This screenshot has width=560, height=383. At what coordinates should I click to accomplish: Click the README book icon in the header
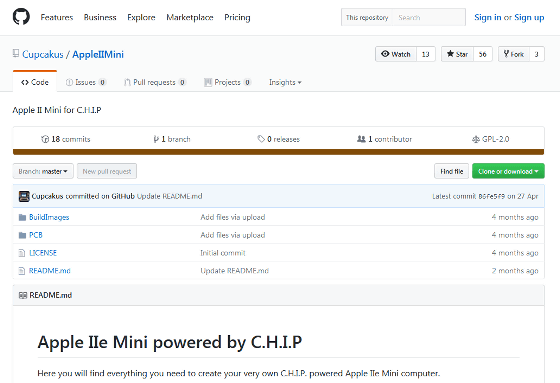coord(23,295)
